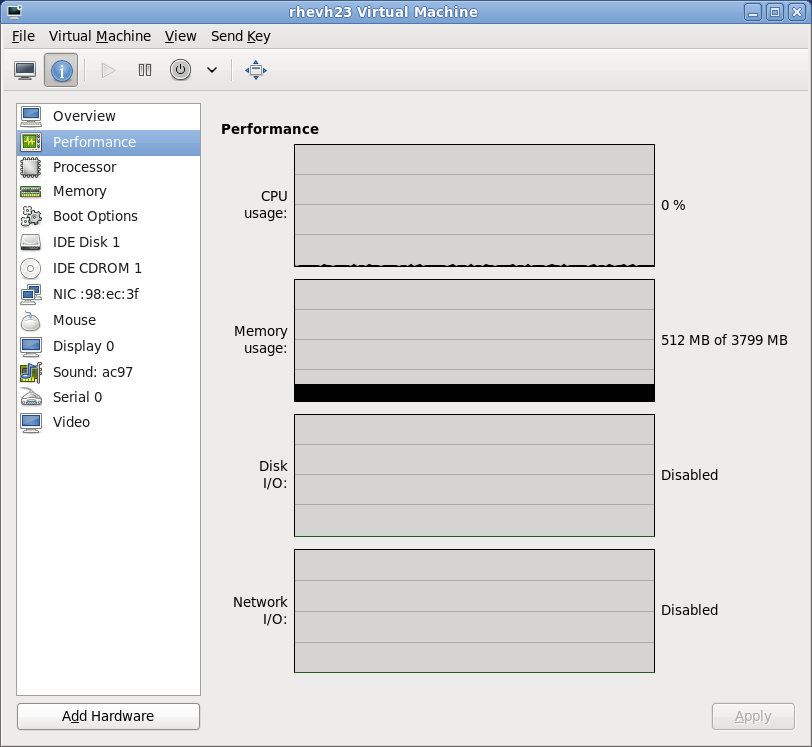Open the Virtual Machine menu
The height and width of the screenshot is (747, 812).
click(x=100, y=36)
